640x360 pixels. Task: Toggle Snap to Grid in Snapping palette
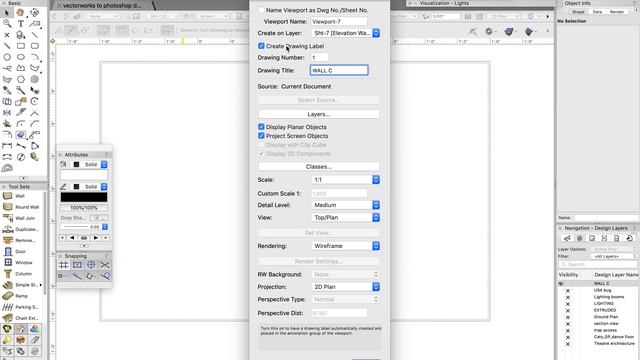(63, 265)
